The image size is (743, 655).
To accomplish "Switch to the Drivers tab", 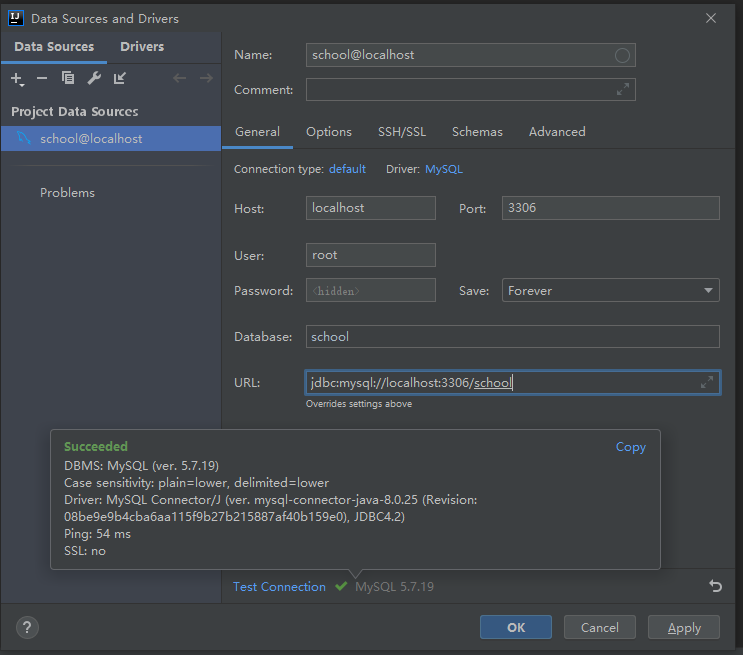I will (x=142, y=47).
